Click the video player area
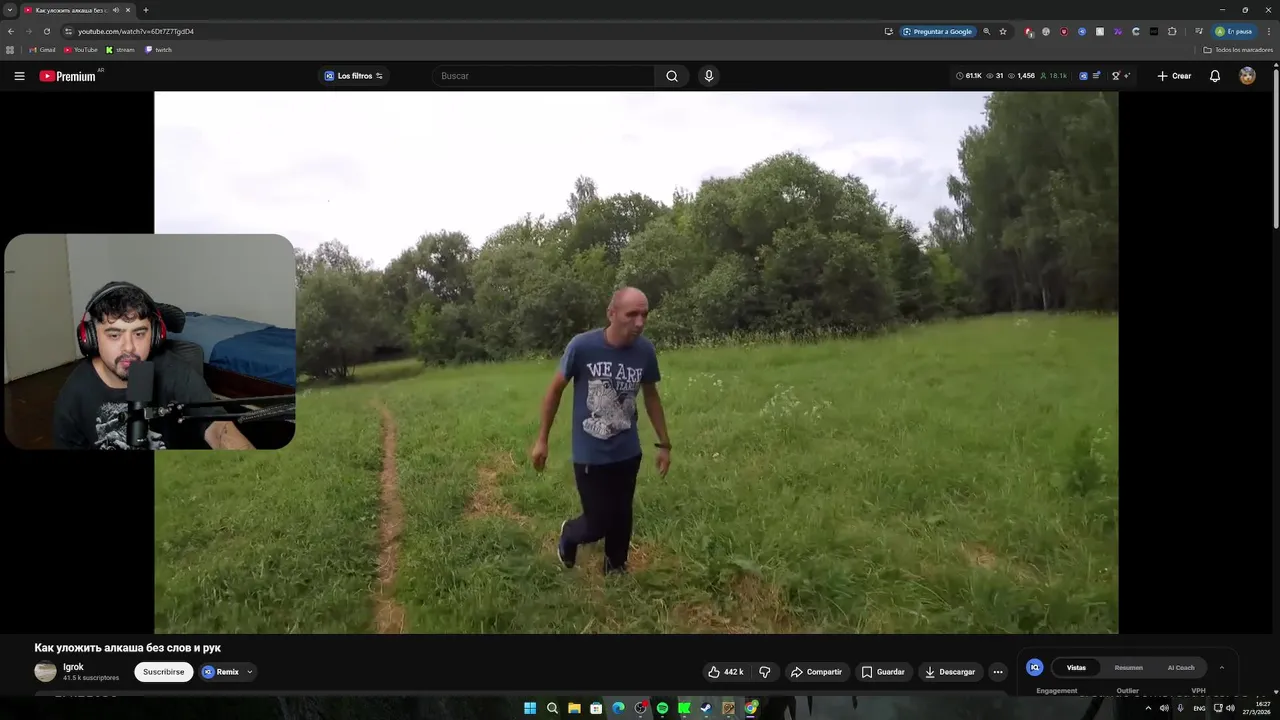1280x720 pixels. pos(636,362)
